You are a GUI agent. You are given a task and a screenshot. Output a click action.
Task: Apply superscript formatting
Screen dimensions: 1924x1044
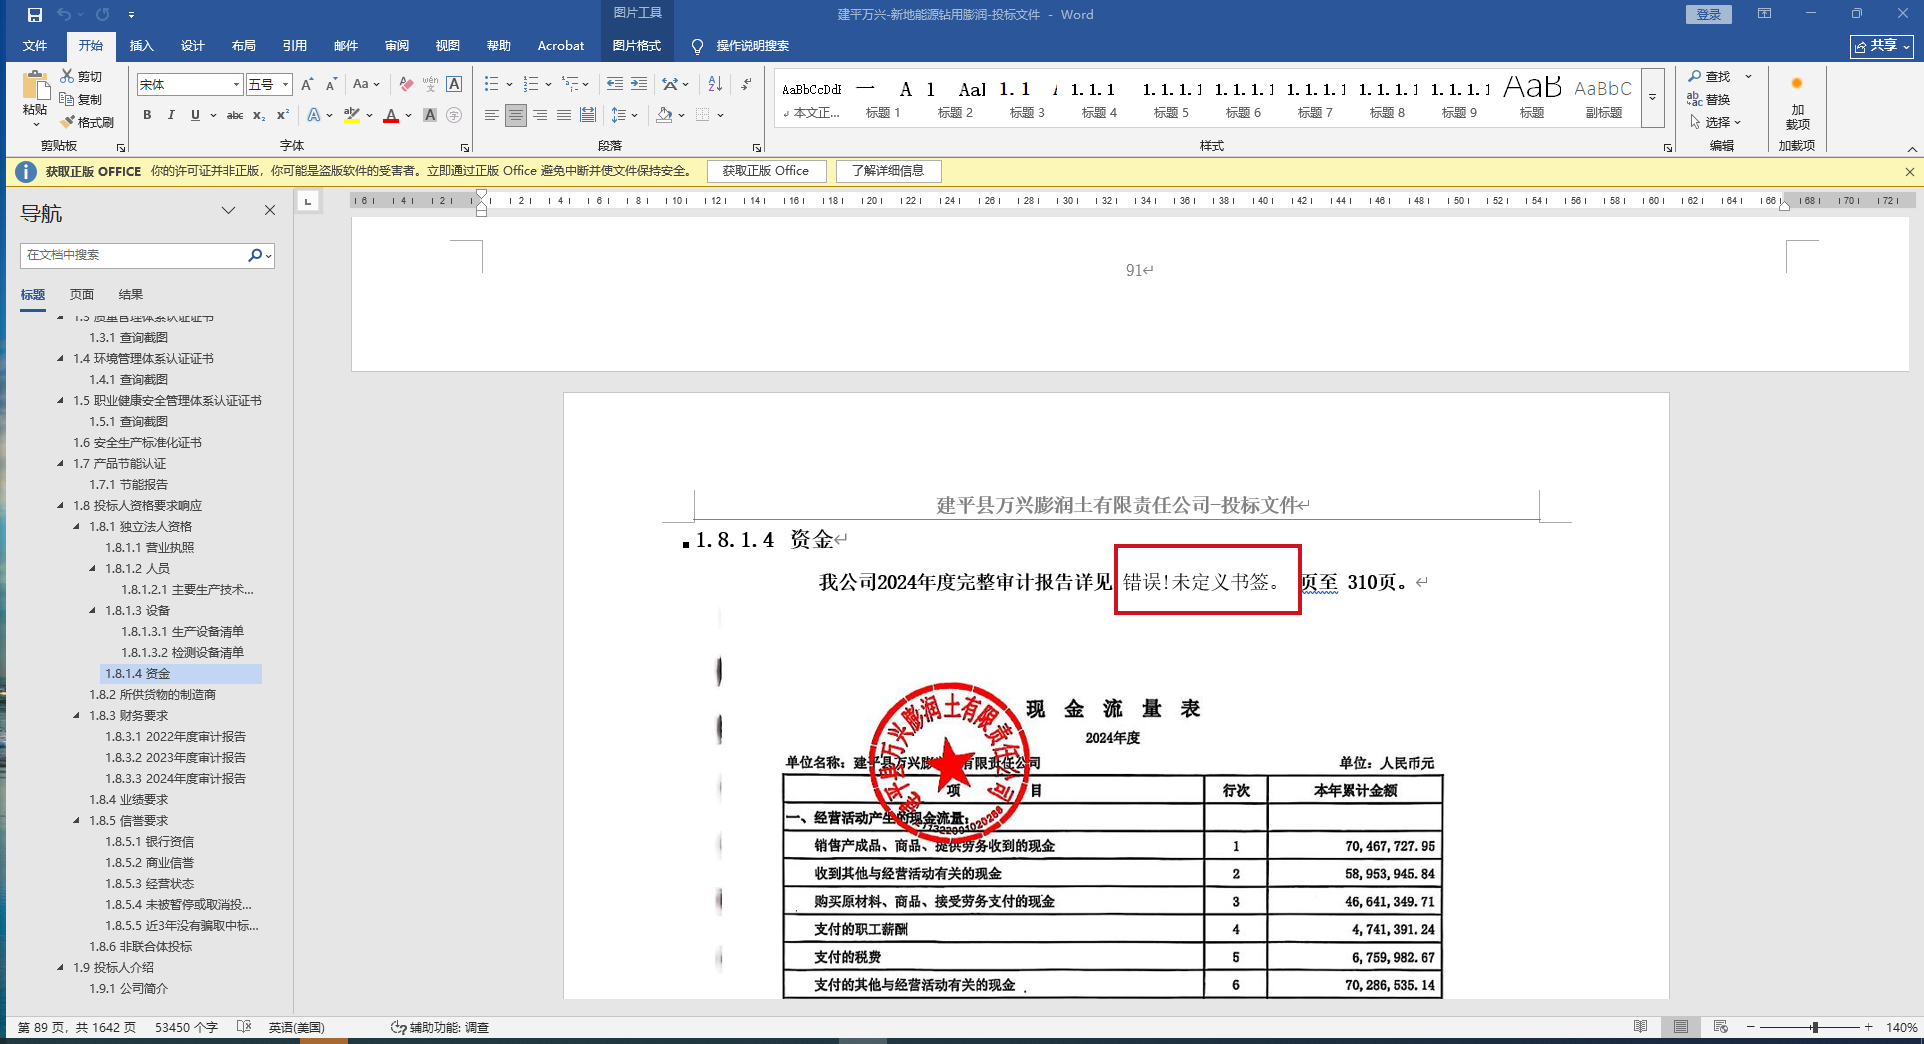click(x=283, y=115)
